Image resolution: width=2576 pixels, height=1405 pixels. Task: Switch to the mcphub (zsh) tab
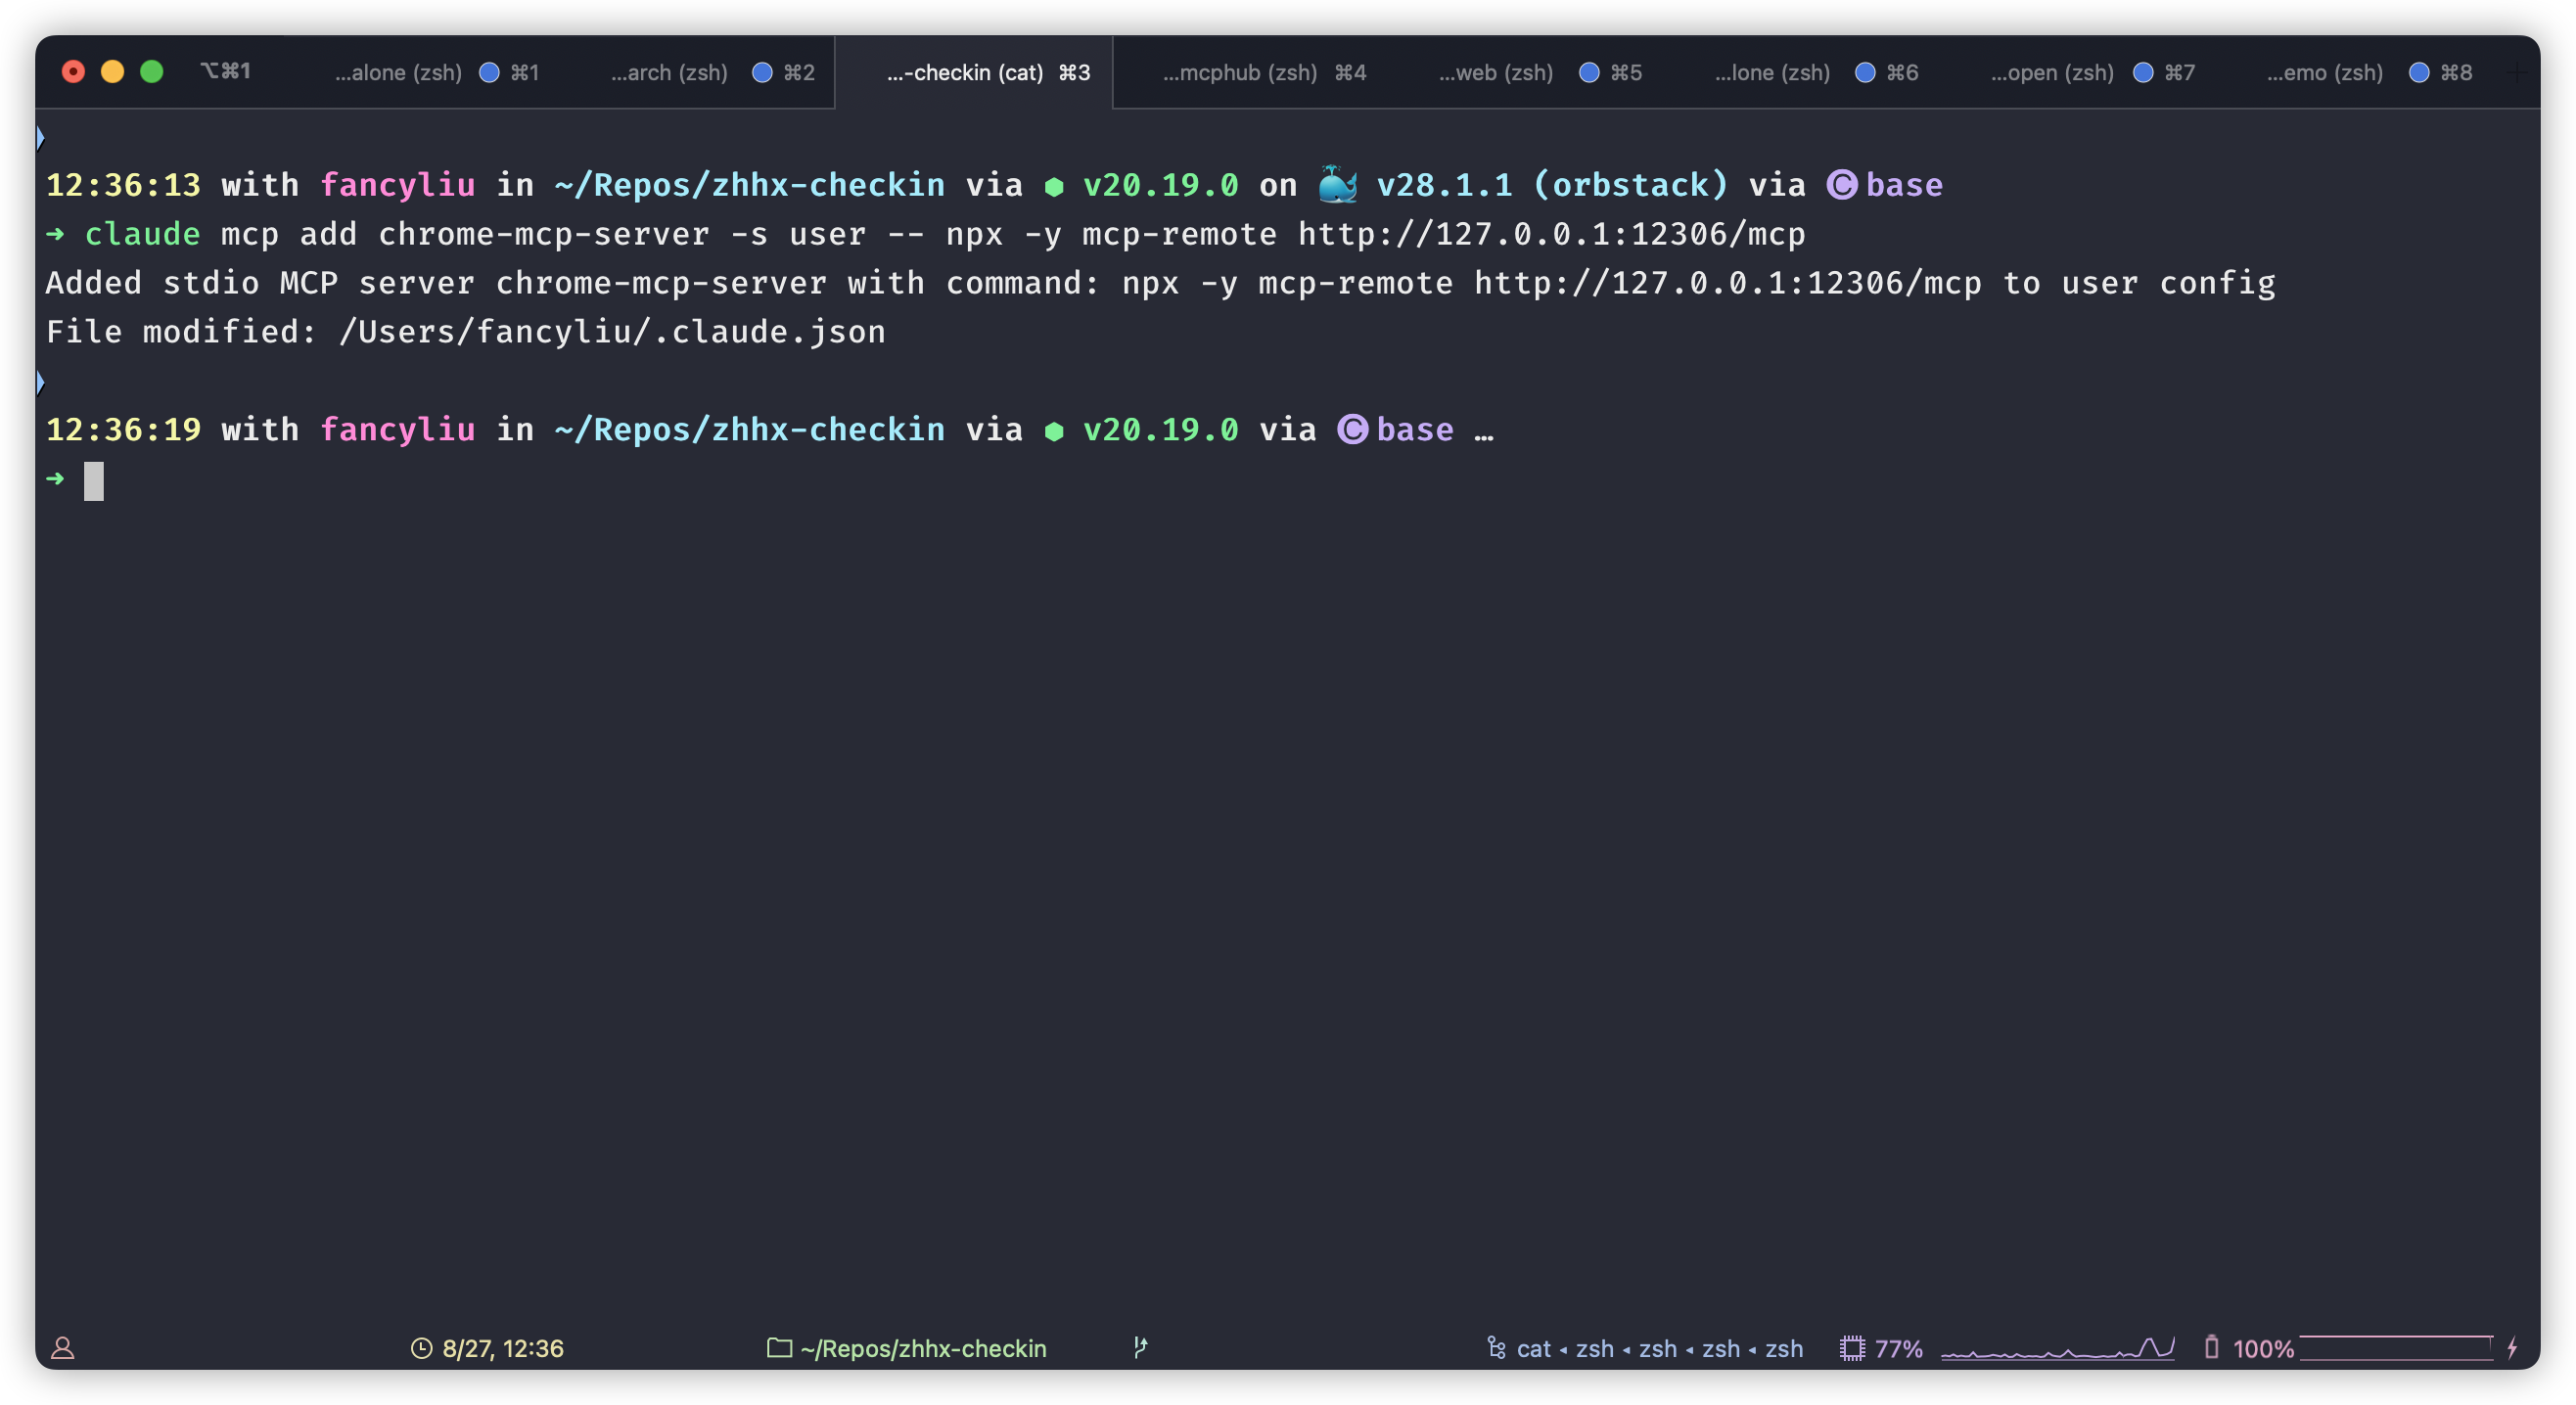[x=1245, y=71]
